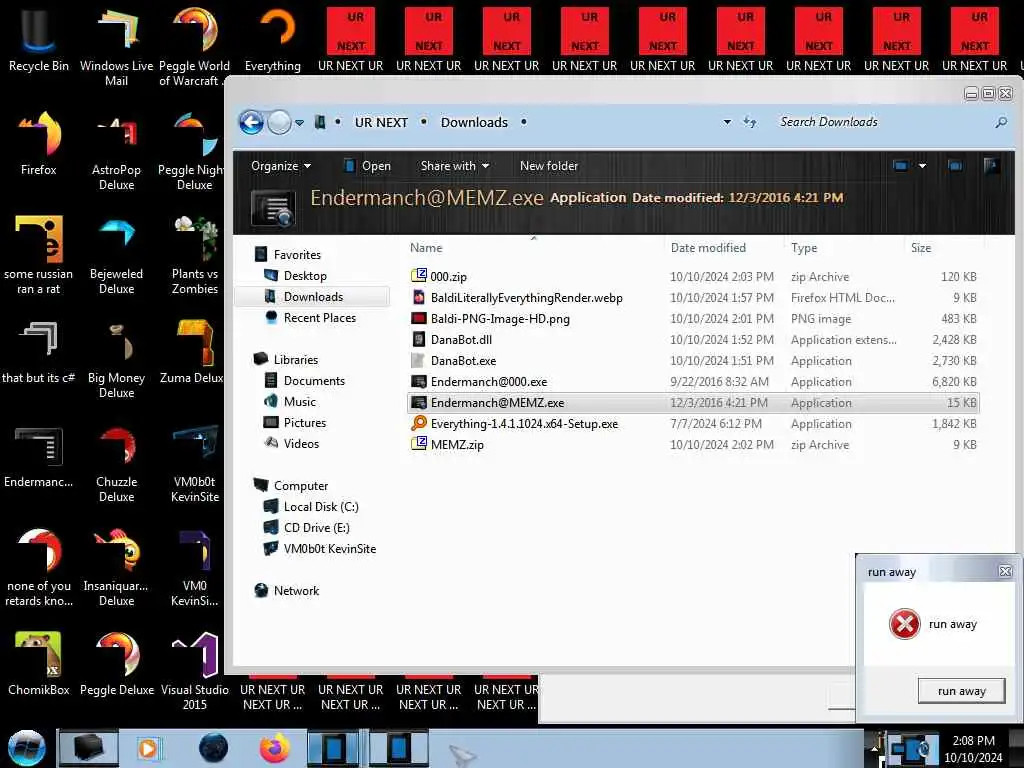Sort files by the Type column header
This screenshot has width=1024, height=768.
pyautogui.click(x=804, y=248)
